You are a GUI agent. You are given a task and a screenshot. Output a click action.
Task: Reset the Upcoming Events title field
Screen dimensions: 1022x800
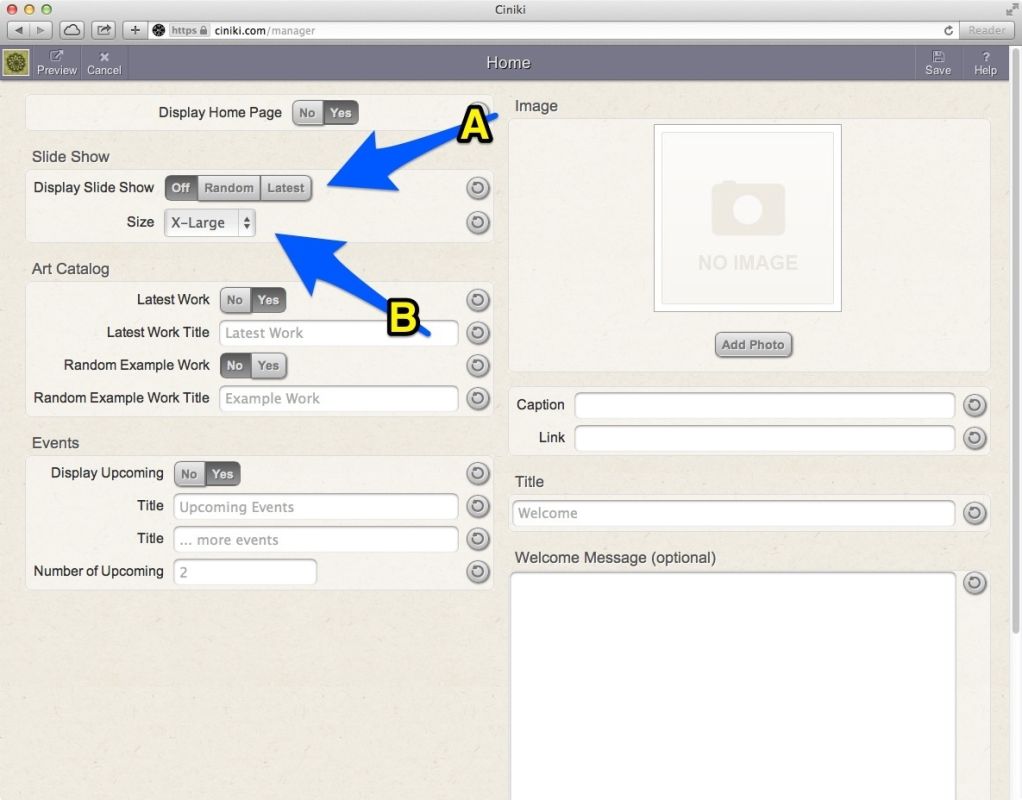pyautogui.click(x=478, y=506)
